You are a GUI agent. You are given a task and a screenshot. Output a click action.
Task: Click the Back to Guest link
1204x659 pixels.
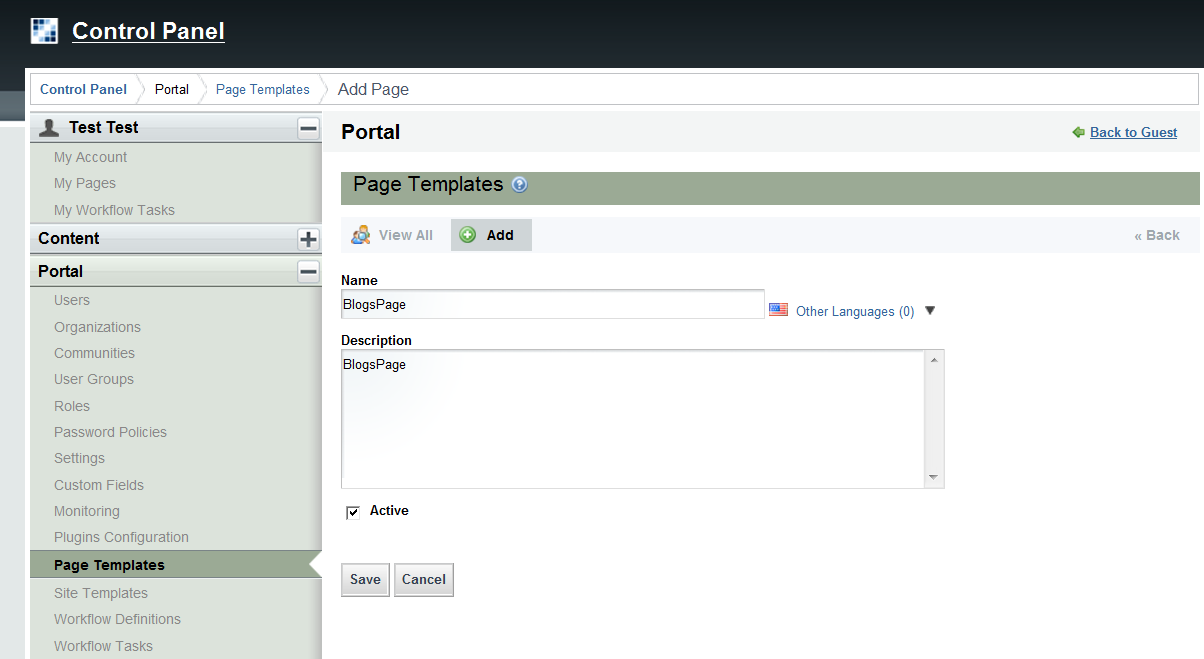coord(1133,132)
